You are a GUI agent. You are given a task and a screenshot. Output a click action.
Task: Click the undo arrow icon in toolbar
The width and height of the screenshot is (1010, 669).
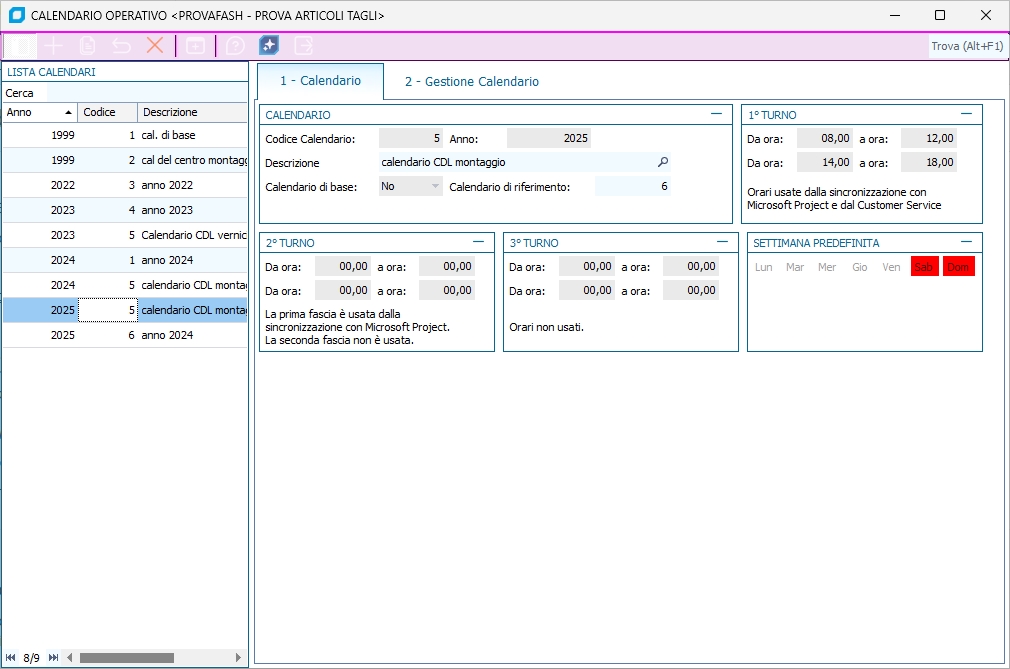121,45
